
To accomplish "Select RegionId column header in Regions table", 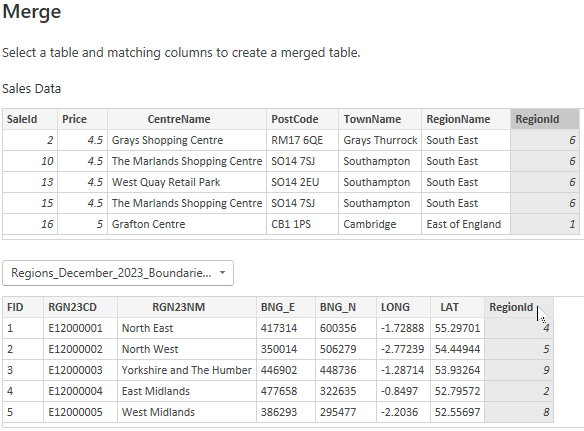I will click(x=519, y=307).
